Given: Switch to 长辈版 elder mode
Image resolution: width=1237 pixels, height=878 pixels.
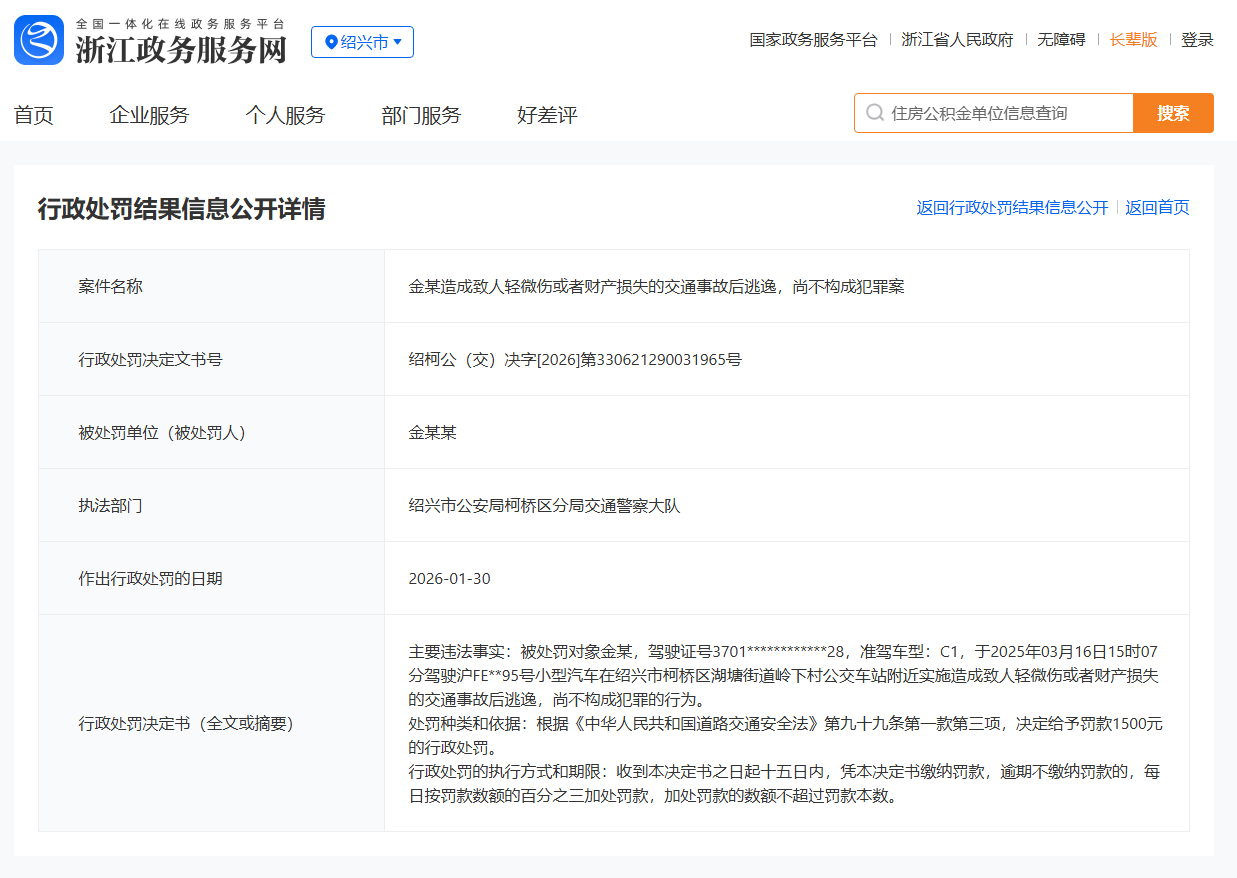Looking at the screenshot, I should click(x=1135, y=40).
